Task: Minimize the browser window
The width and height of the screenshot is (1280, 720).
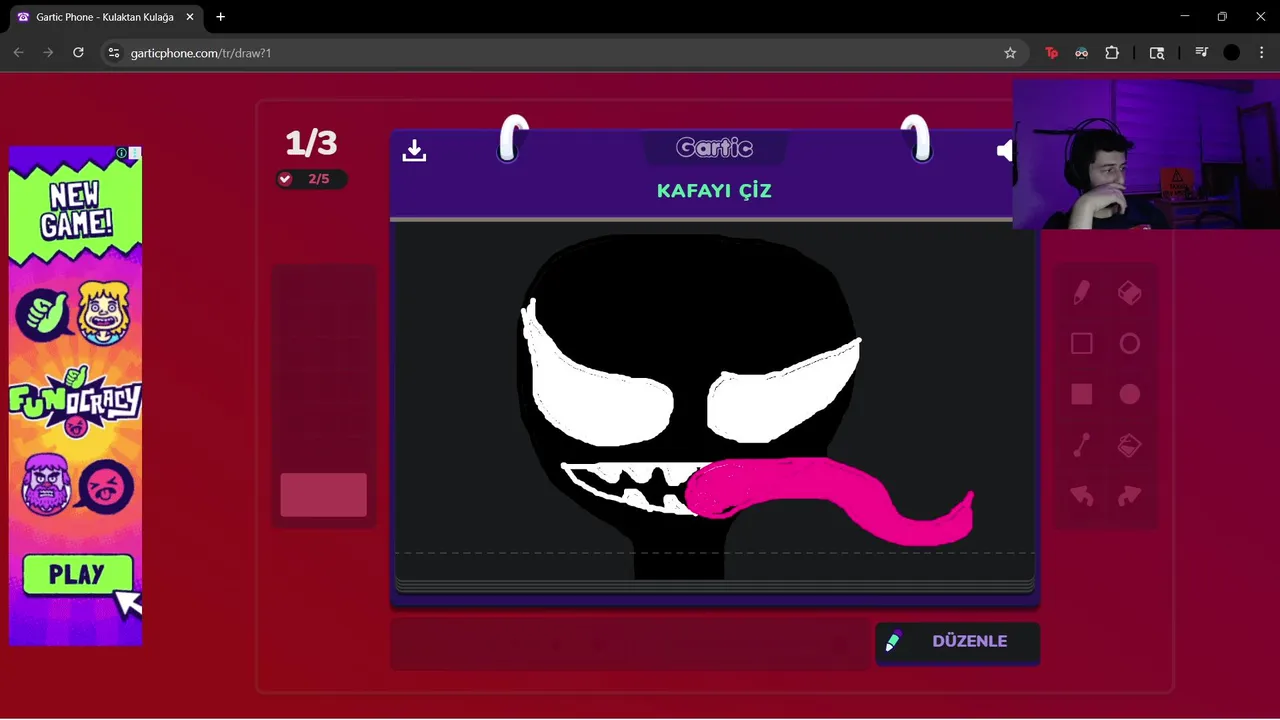Action: 1185,16
